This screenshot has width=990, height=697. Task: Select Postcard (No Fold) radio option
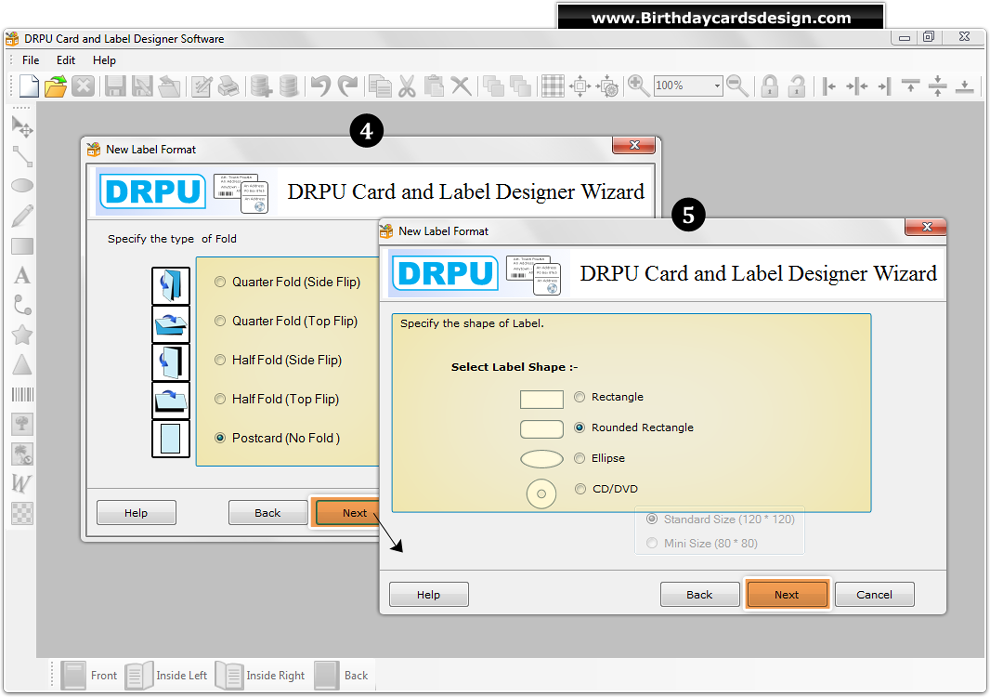point(220,438)
